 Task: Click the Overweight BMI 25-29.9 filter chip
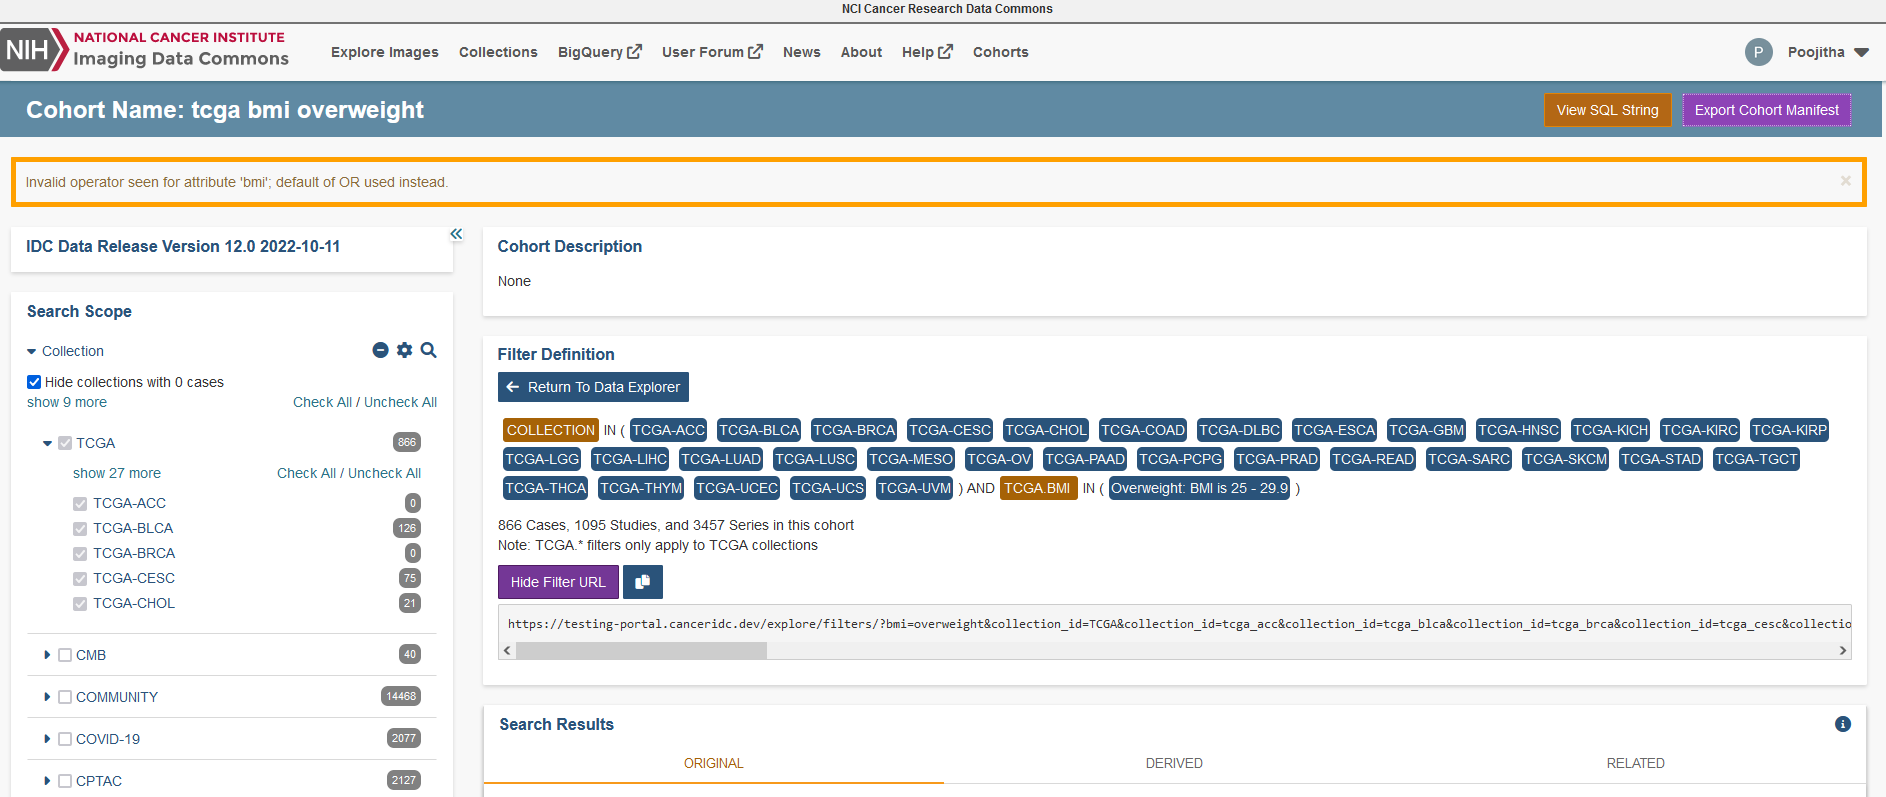click(1200, 488)
